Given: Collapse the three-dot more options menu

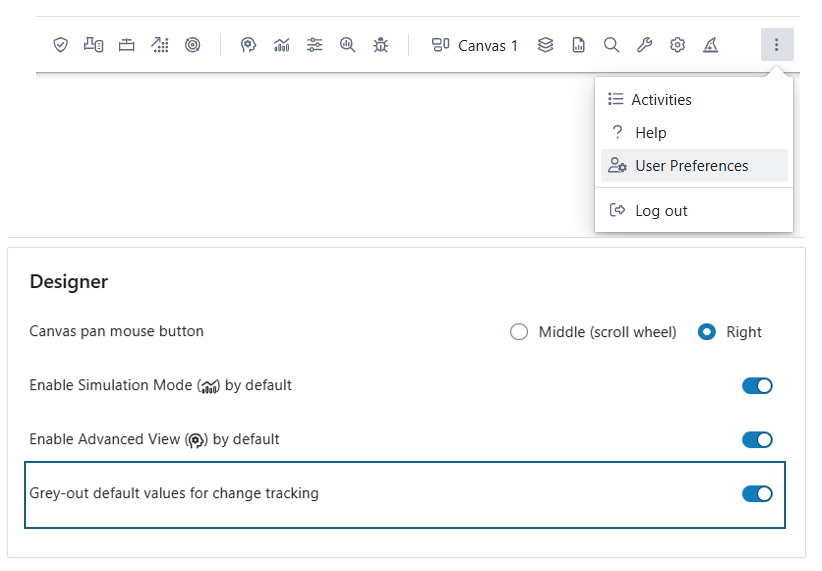Looking at the screenshot, I should pyautogui.click(x=777, y=45).
